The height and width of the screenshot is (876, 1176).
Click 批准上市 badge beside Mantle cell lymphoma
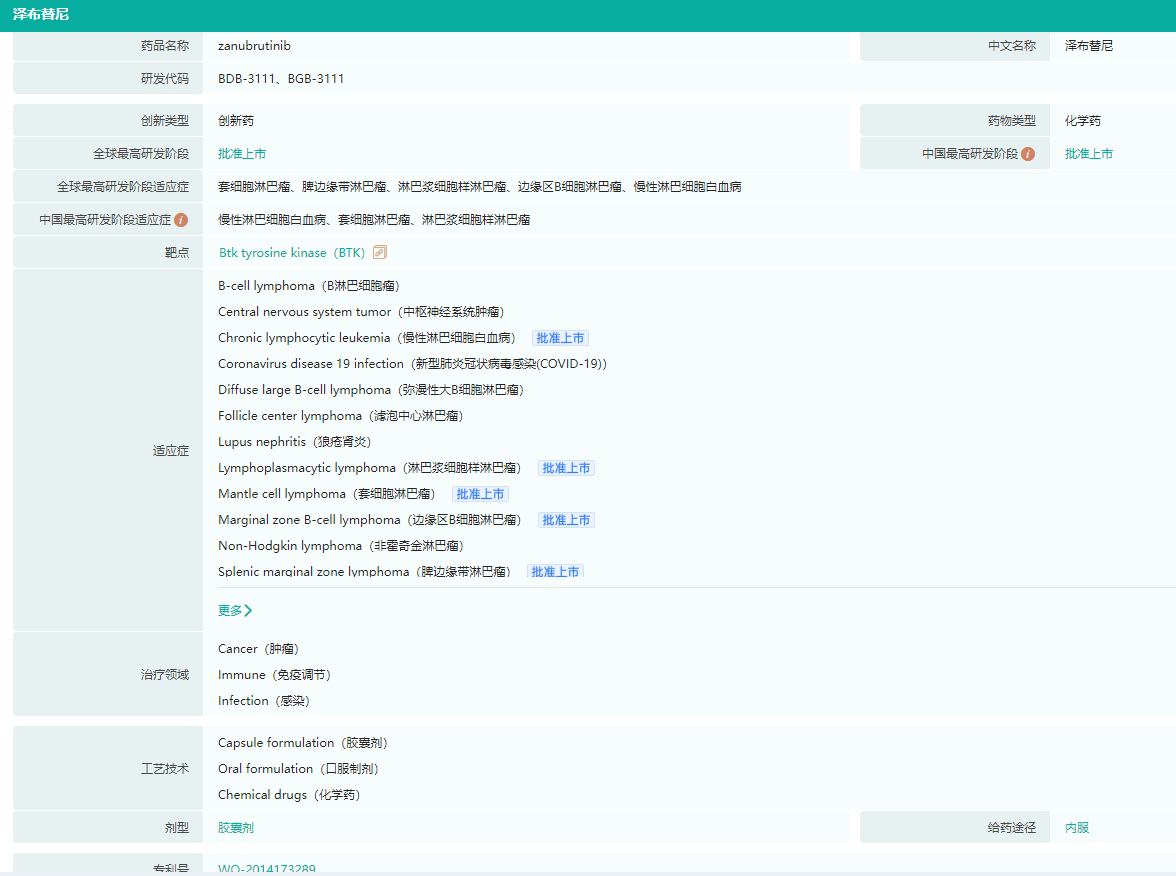click(480, 494)
